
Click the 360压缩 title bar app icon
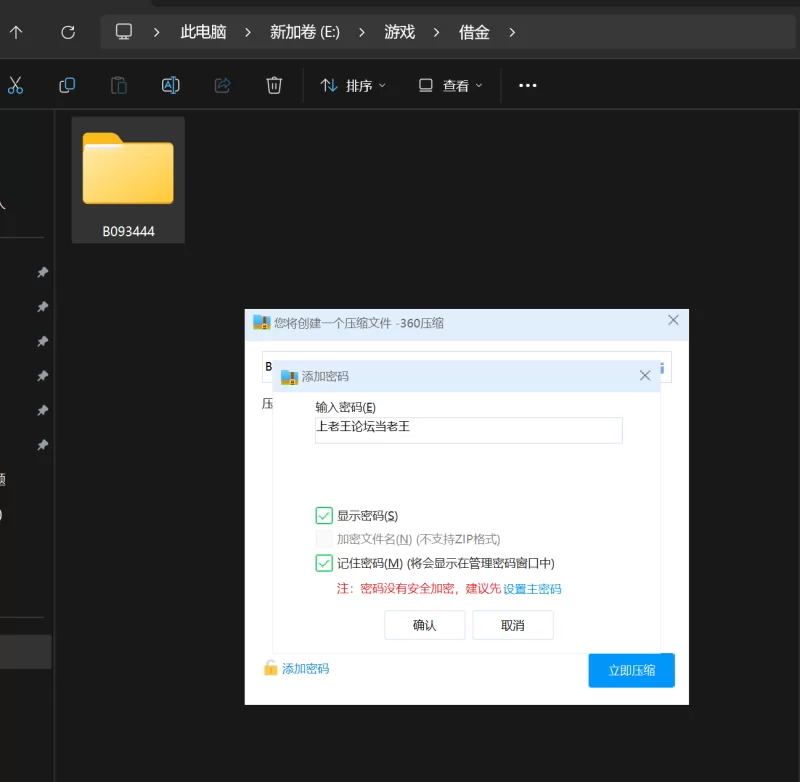[262, 322]
